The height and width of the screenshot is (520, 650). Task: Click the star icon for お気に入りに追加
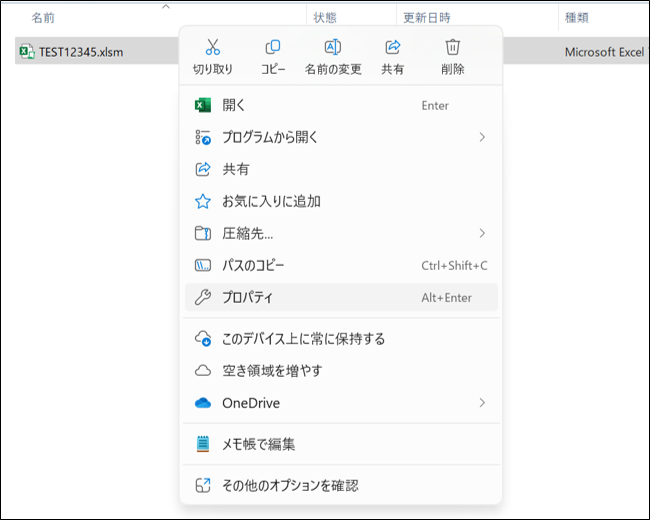pos(203,201)
